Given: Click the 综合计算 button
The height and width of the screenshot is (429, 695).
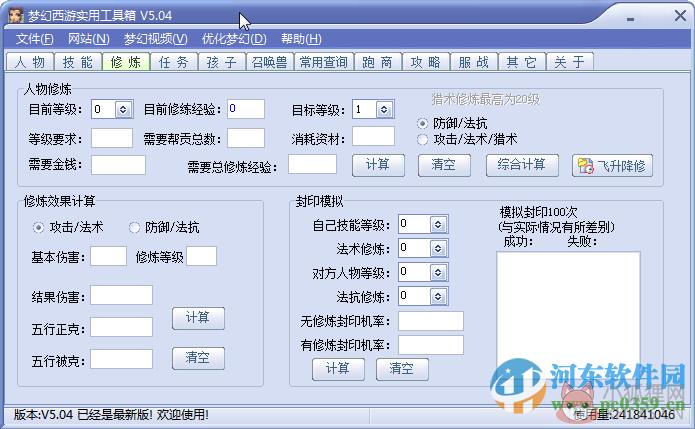Looking at the screenshot, I should [x=522, y=165].
